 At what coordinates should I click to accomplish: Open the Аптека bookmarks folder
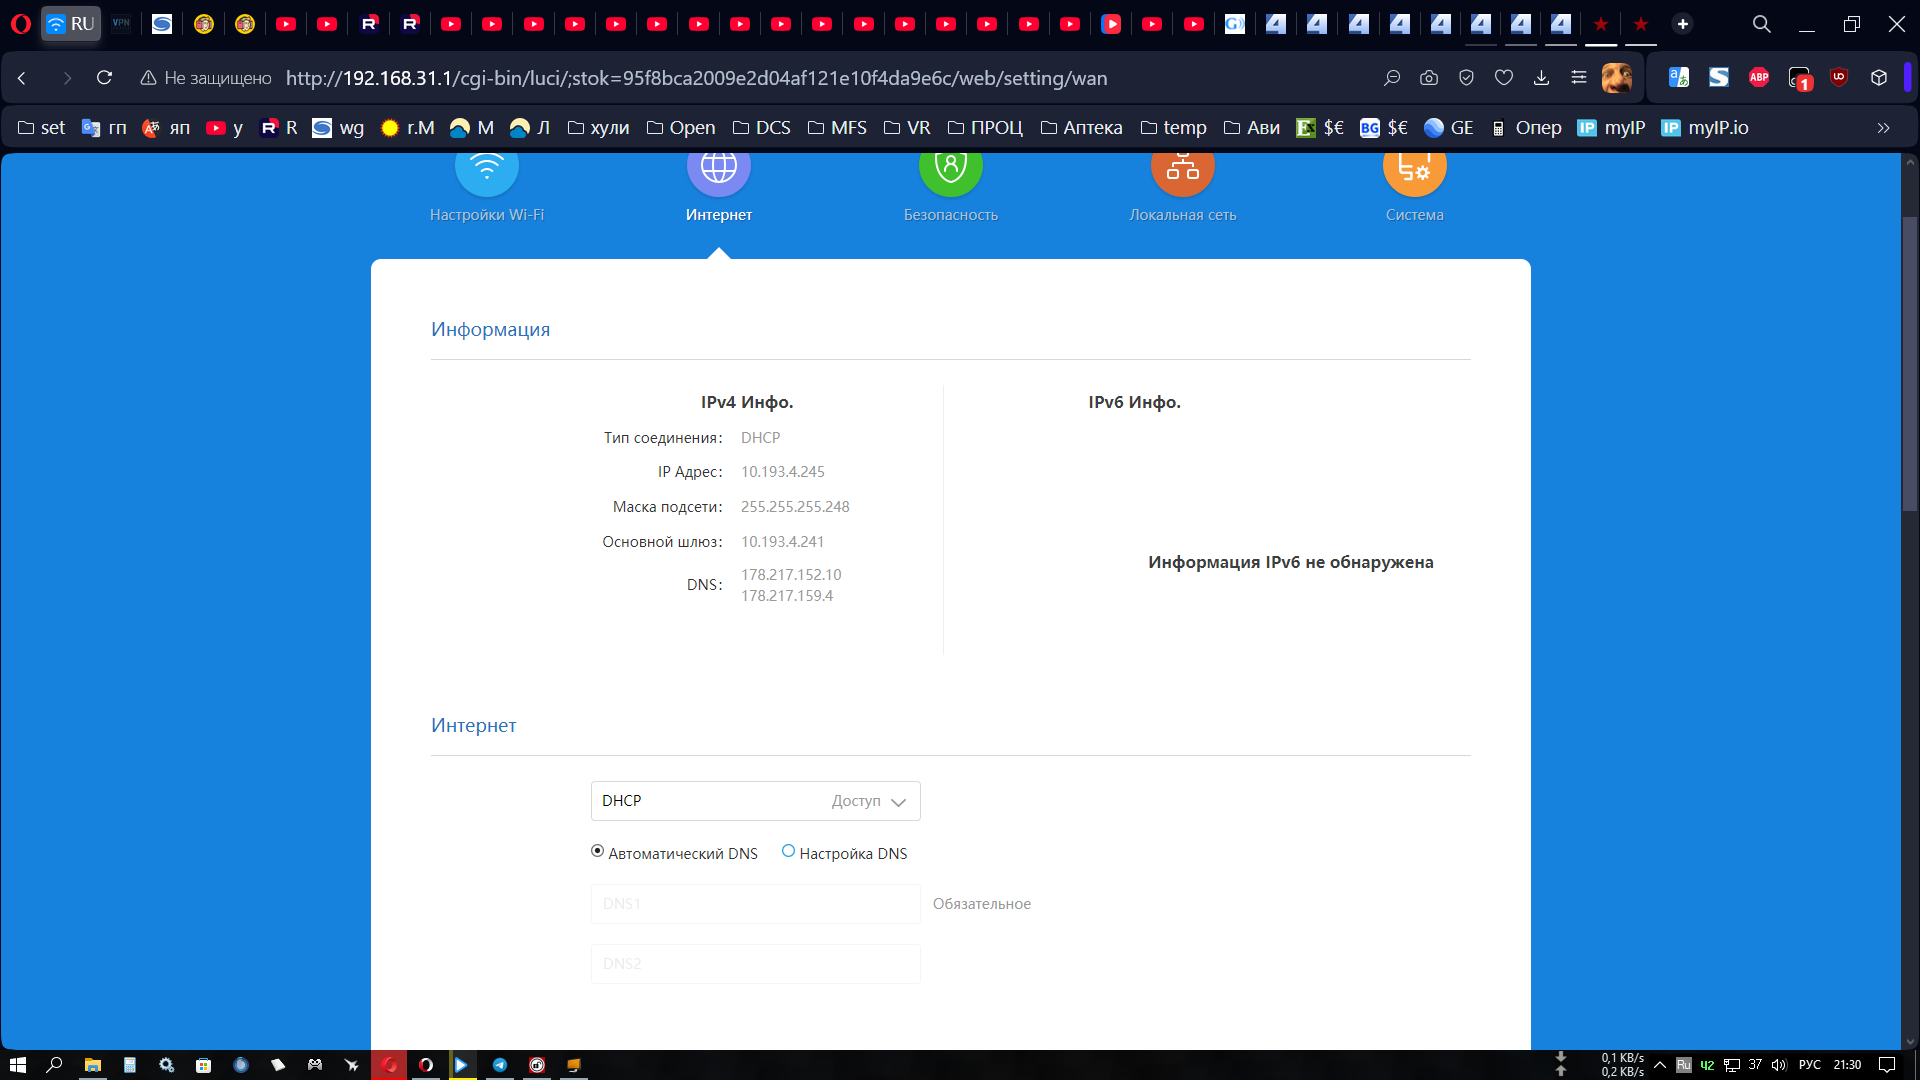[1081, 128]
